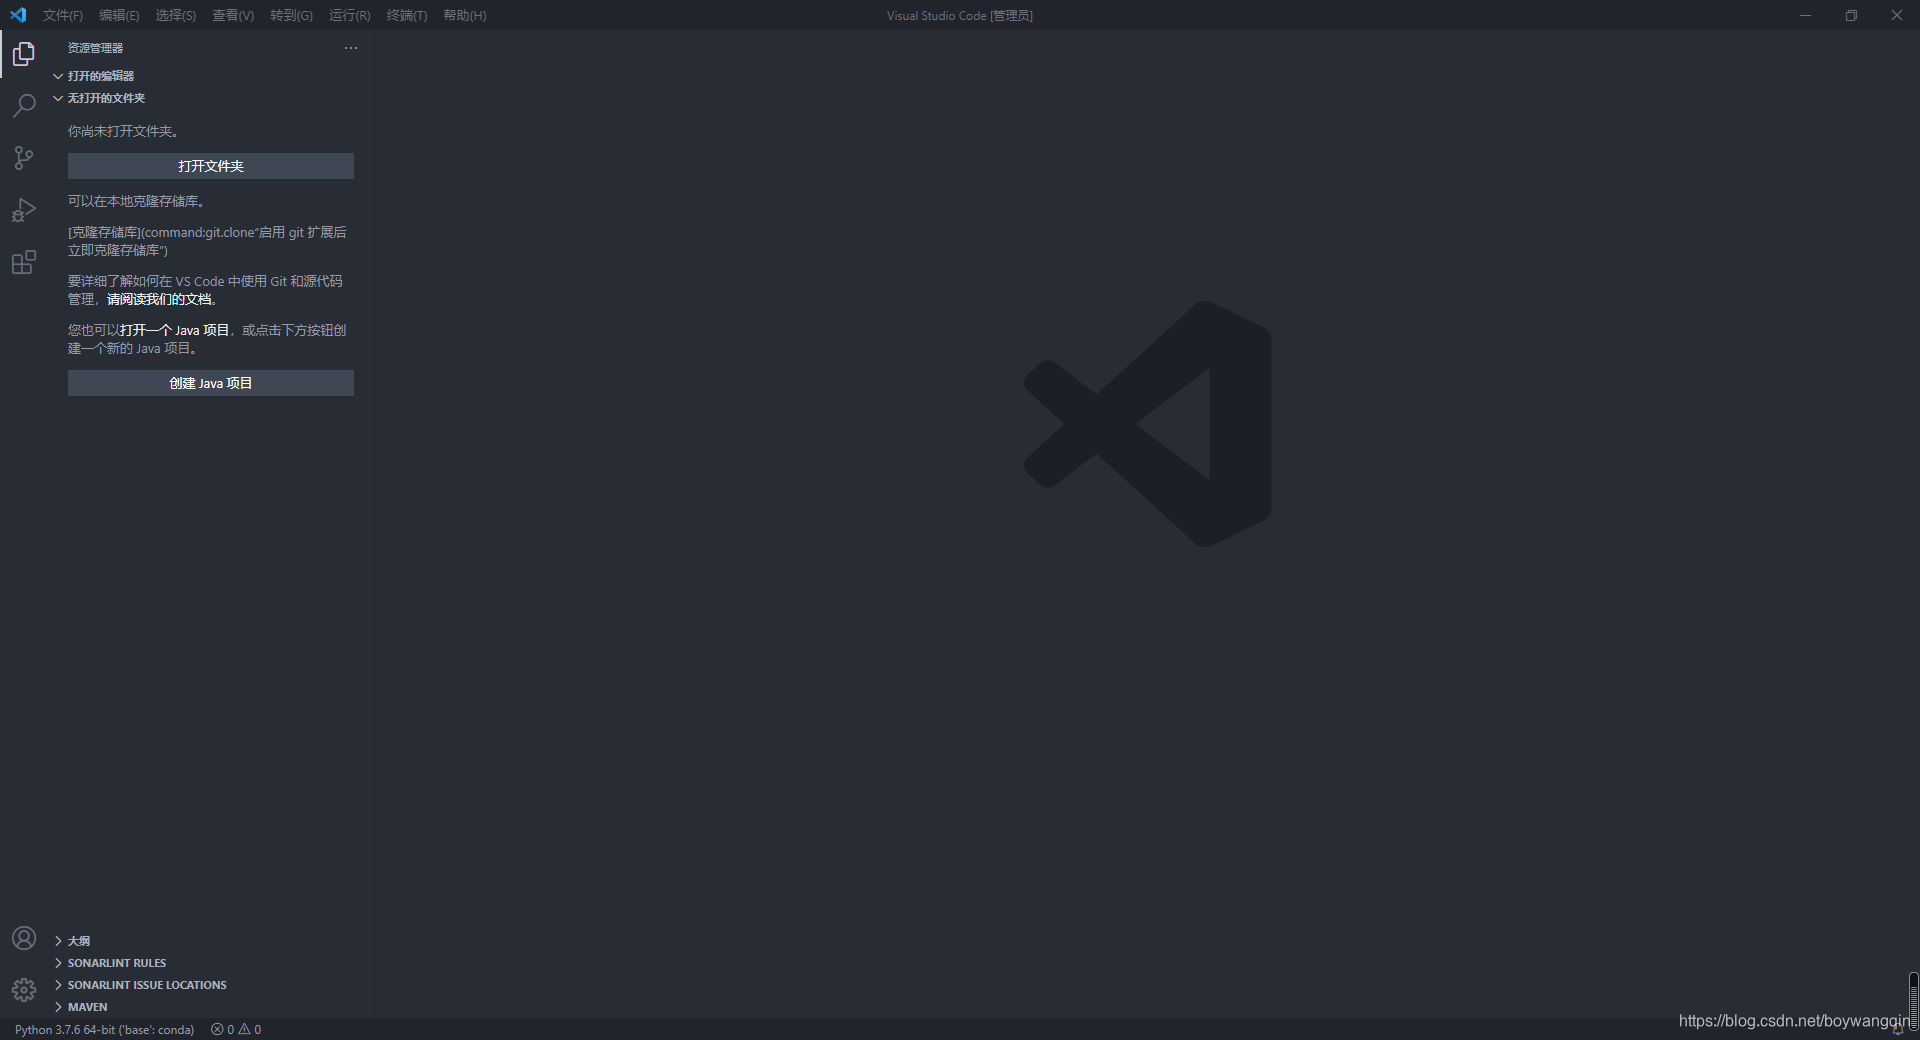Click the 打开一个 Java 项目 link
The image size is (1920, 1040).
click(x=174, y=330)
